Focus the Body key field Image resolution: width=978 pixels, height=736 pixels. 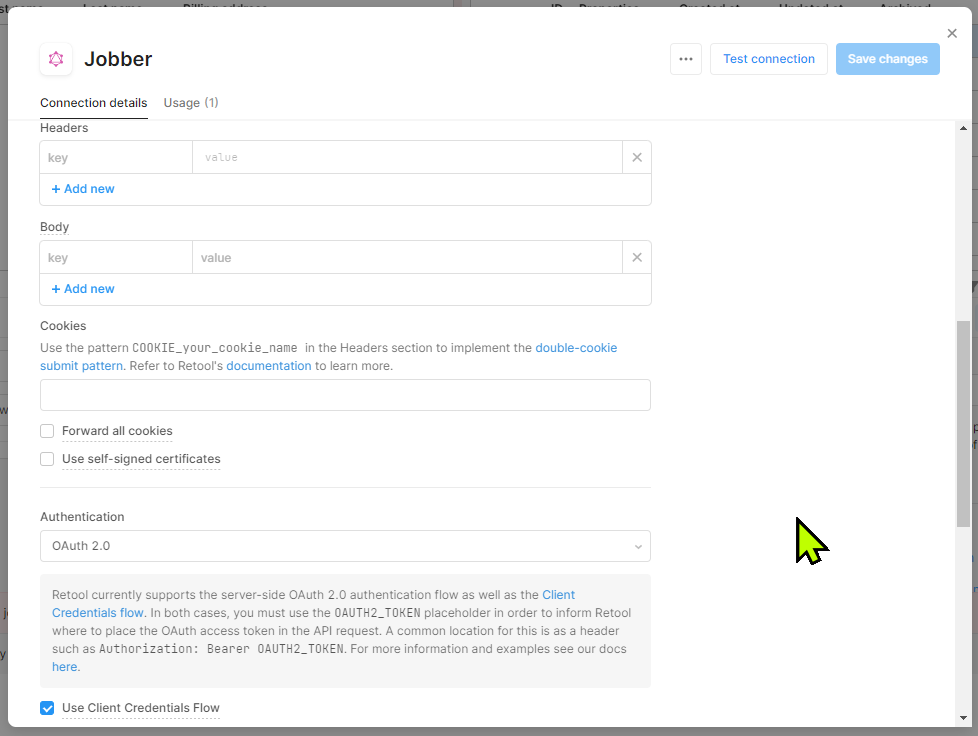click(116, 257)
